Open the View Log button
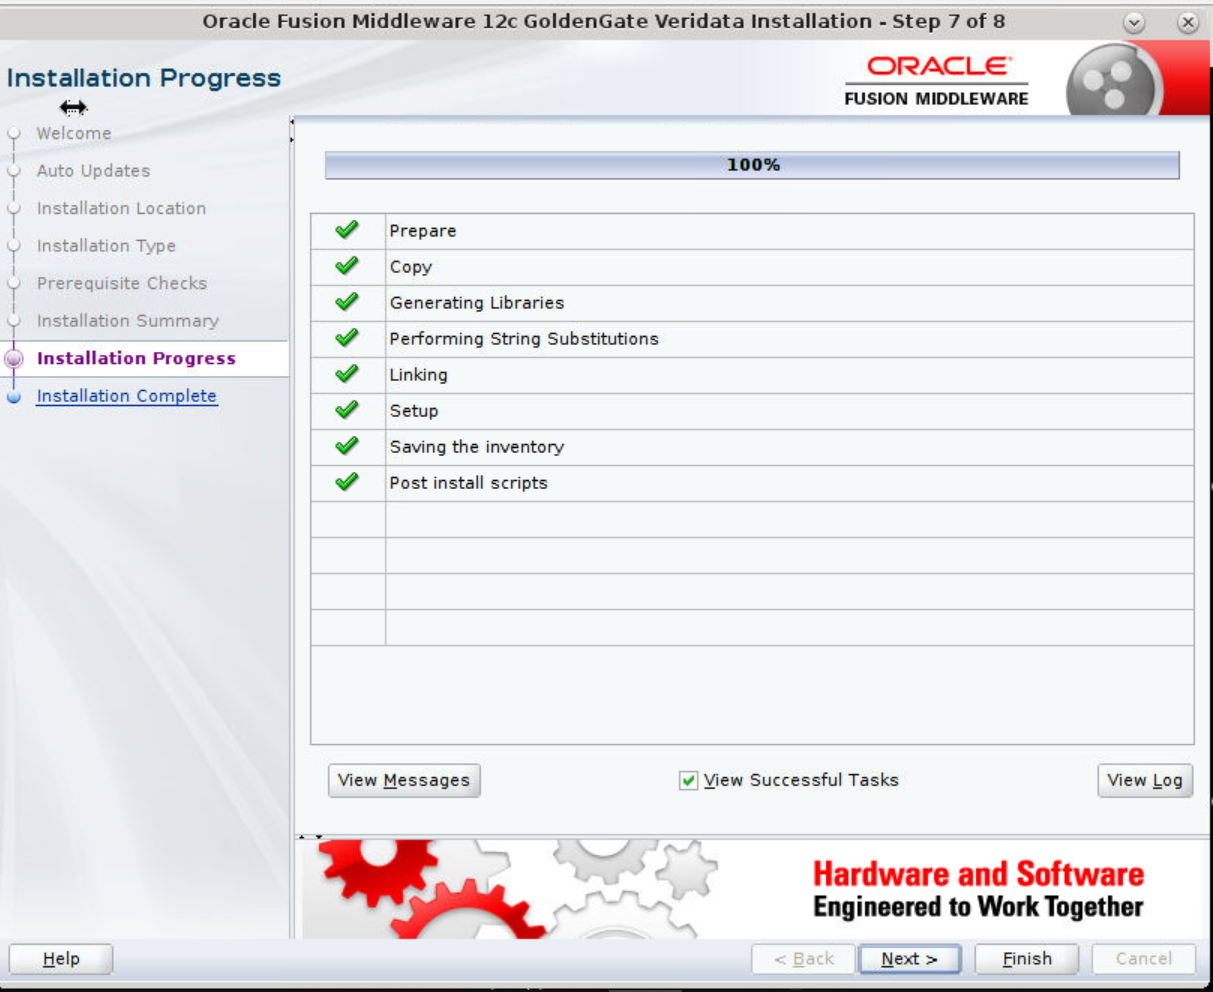 [x=1144, y=780]
